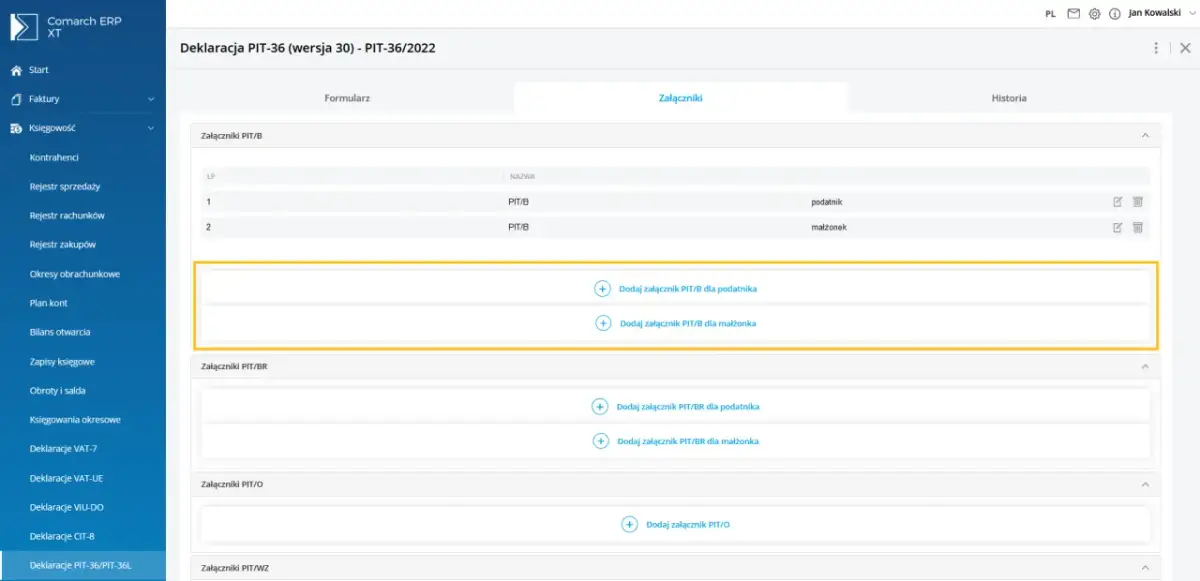Delete PIT/B attachment for małżonek
Image resolution: width=1200 pixels, height=581 pixels.
point(1137,227)
